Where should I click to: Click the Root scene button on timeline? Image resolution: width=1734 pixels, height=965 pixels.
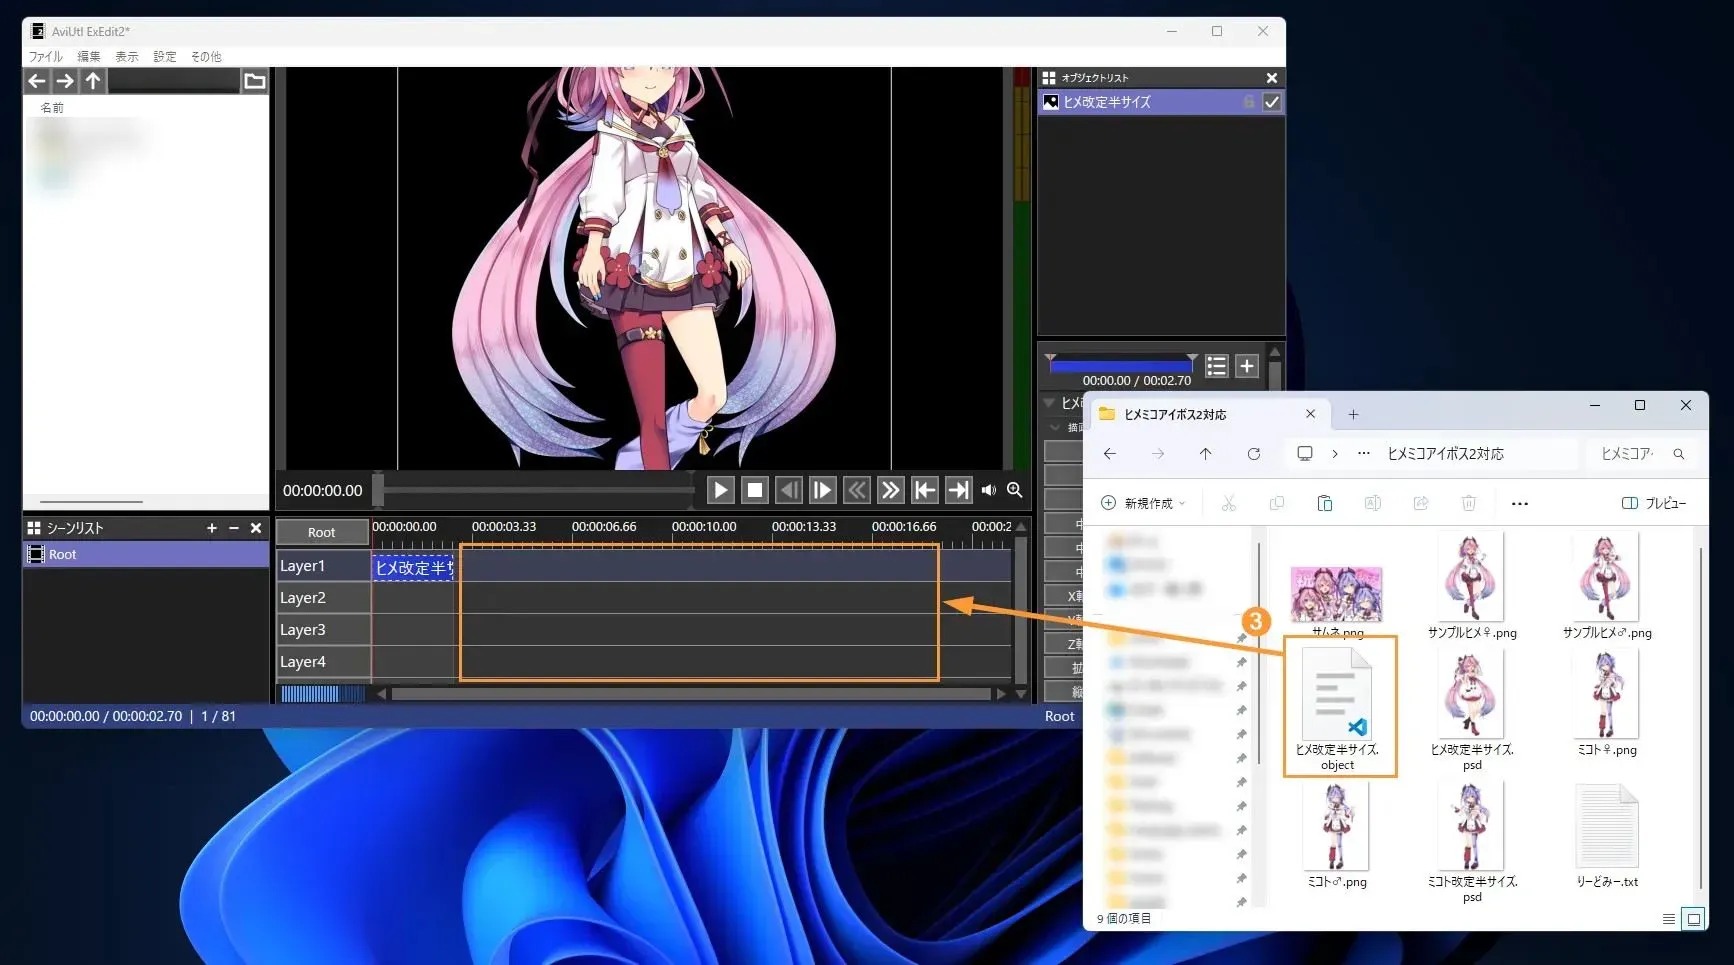coord(322,532)
